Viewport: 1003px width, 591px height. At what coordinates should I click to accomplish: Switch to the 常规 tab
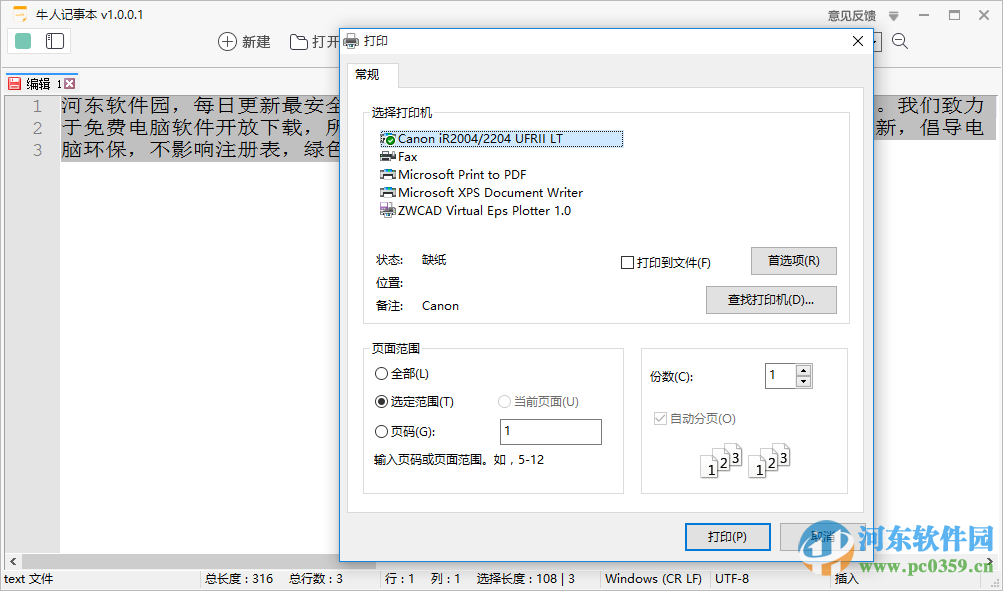click(370, 75)
